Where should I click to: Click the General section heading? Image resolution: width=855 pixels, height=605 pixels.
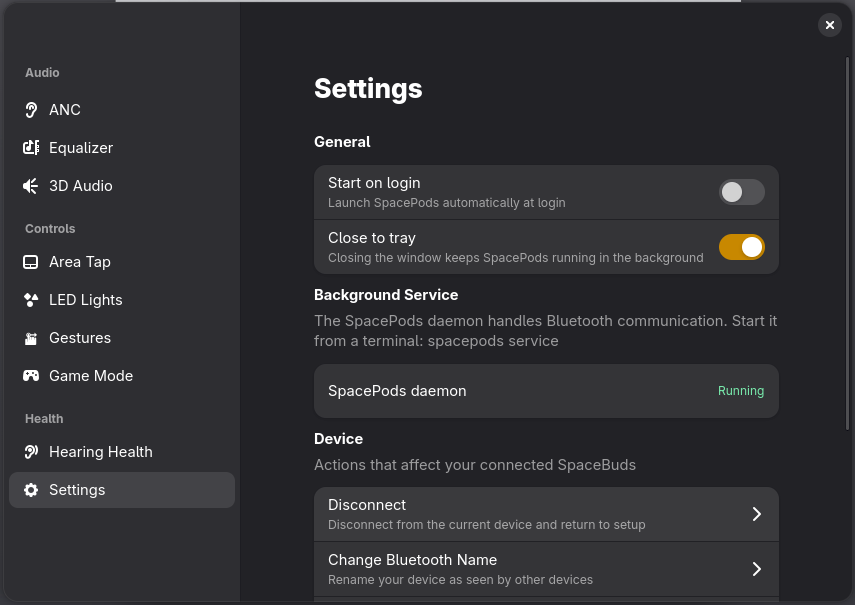(x=342, y=142)
